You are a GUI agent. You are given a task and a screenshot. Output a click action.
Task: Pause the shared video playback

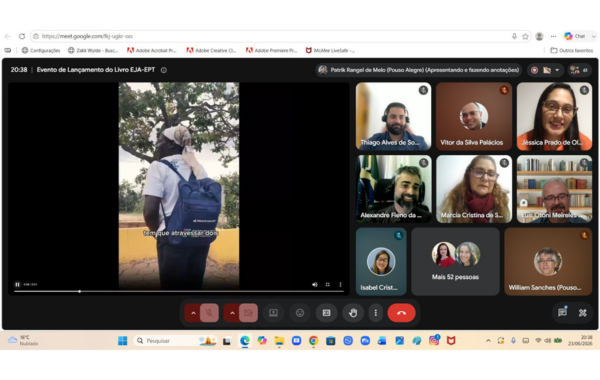(x=17, y=284)
